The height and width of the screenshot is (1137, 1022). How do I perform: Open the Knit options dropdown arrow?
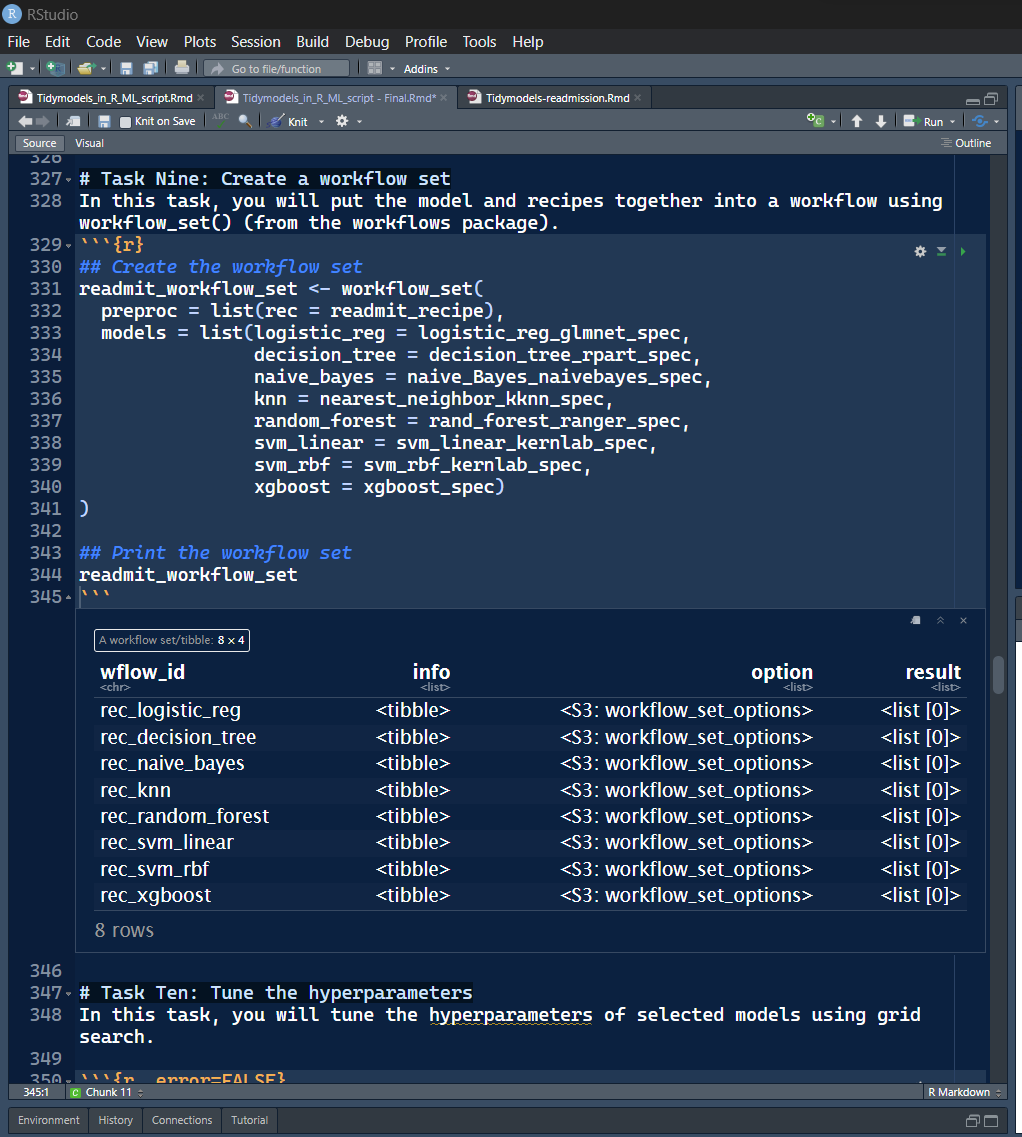pyautogui.click(x=321, y=122)
